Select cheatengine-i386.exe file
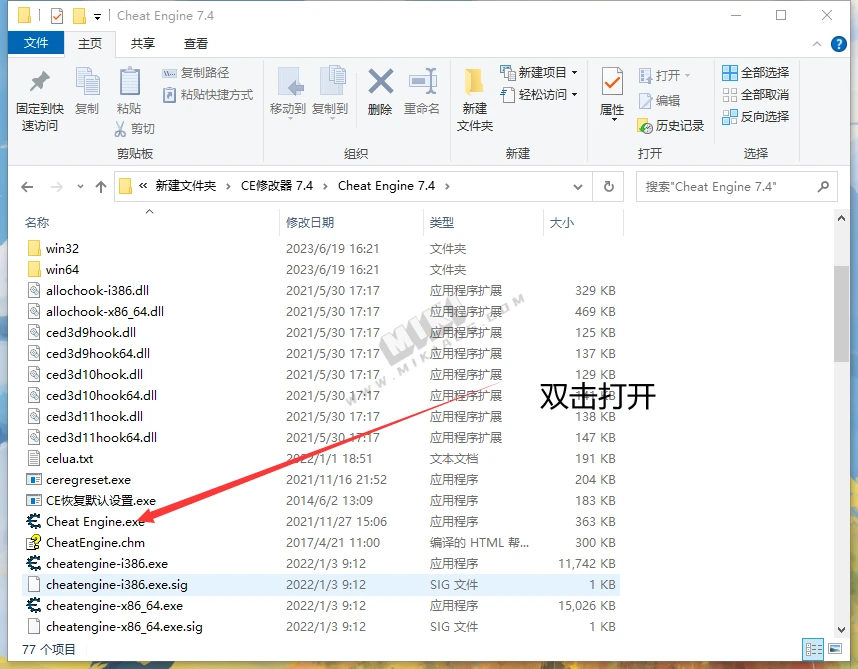 tap(321, 563)
